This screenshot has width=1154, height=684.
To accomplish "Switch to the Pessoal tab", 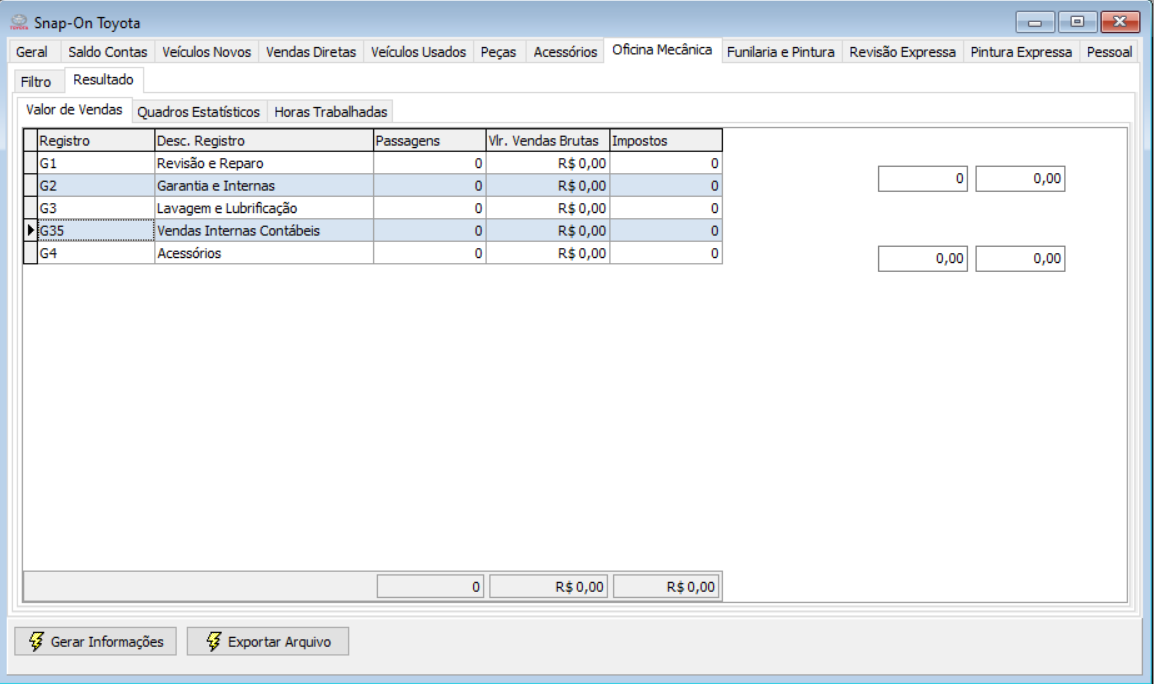I will pos(1109,52).
